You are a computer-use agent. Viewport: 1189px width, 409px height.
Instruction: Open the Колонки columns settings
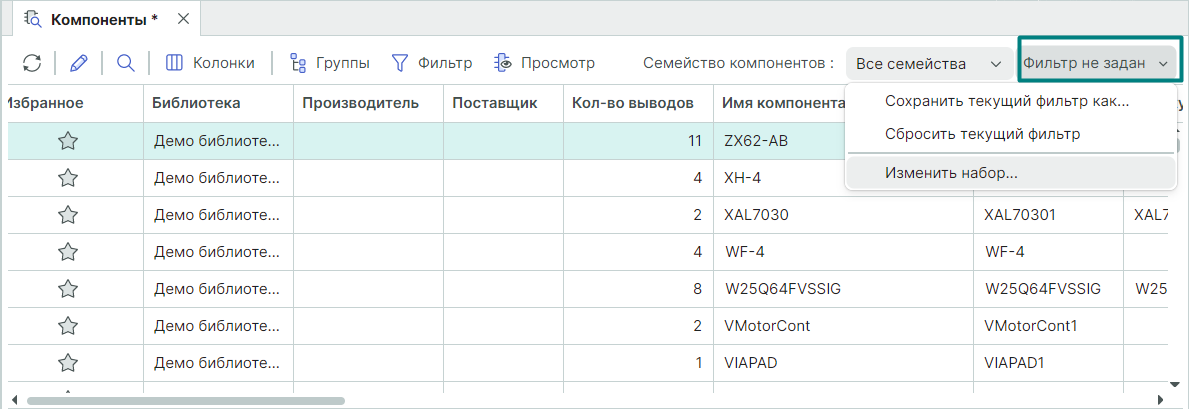210,63
